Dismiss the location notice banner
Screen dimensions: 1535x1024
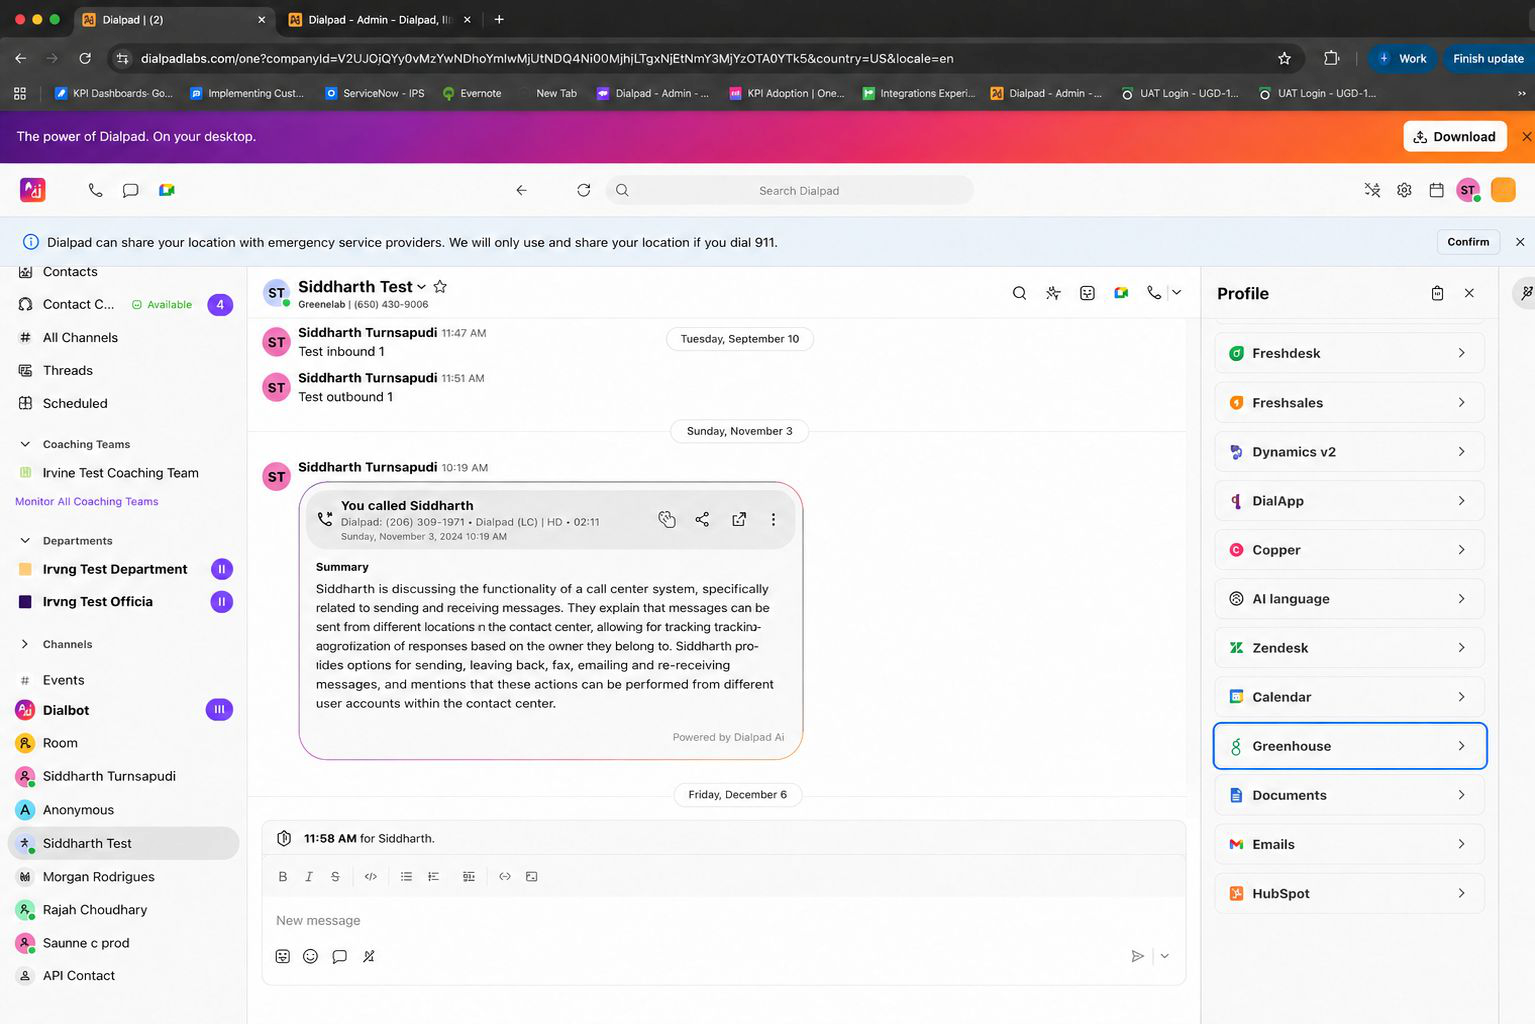click(1520, 242)
